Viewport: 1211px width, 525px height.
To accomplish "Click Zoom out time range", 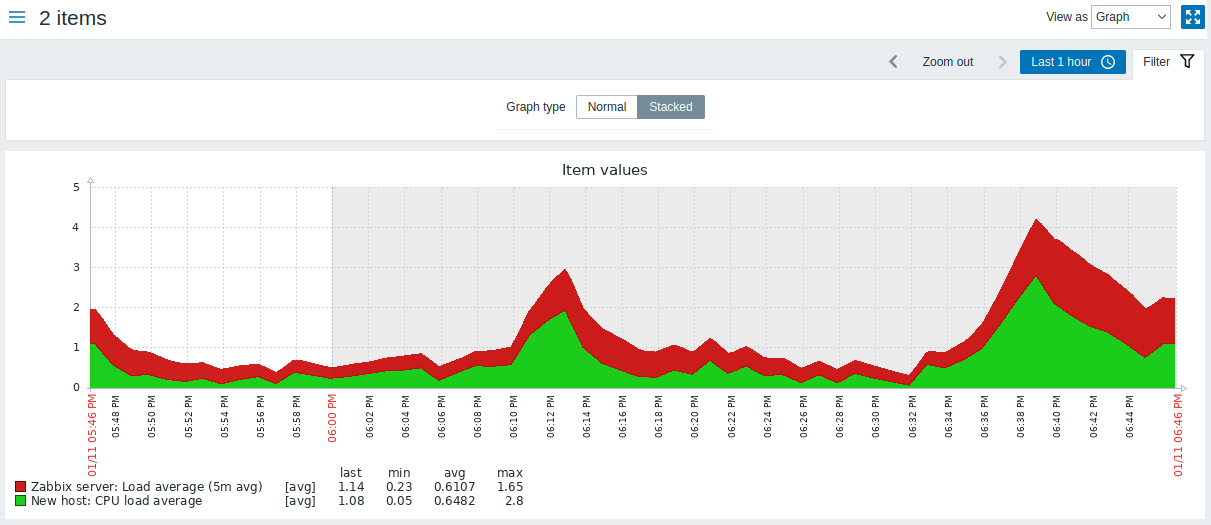I will coord(947,62).
